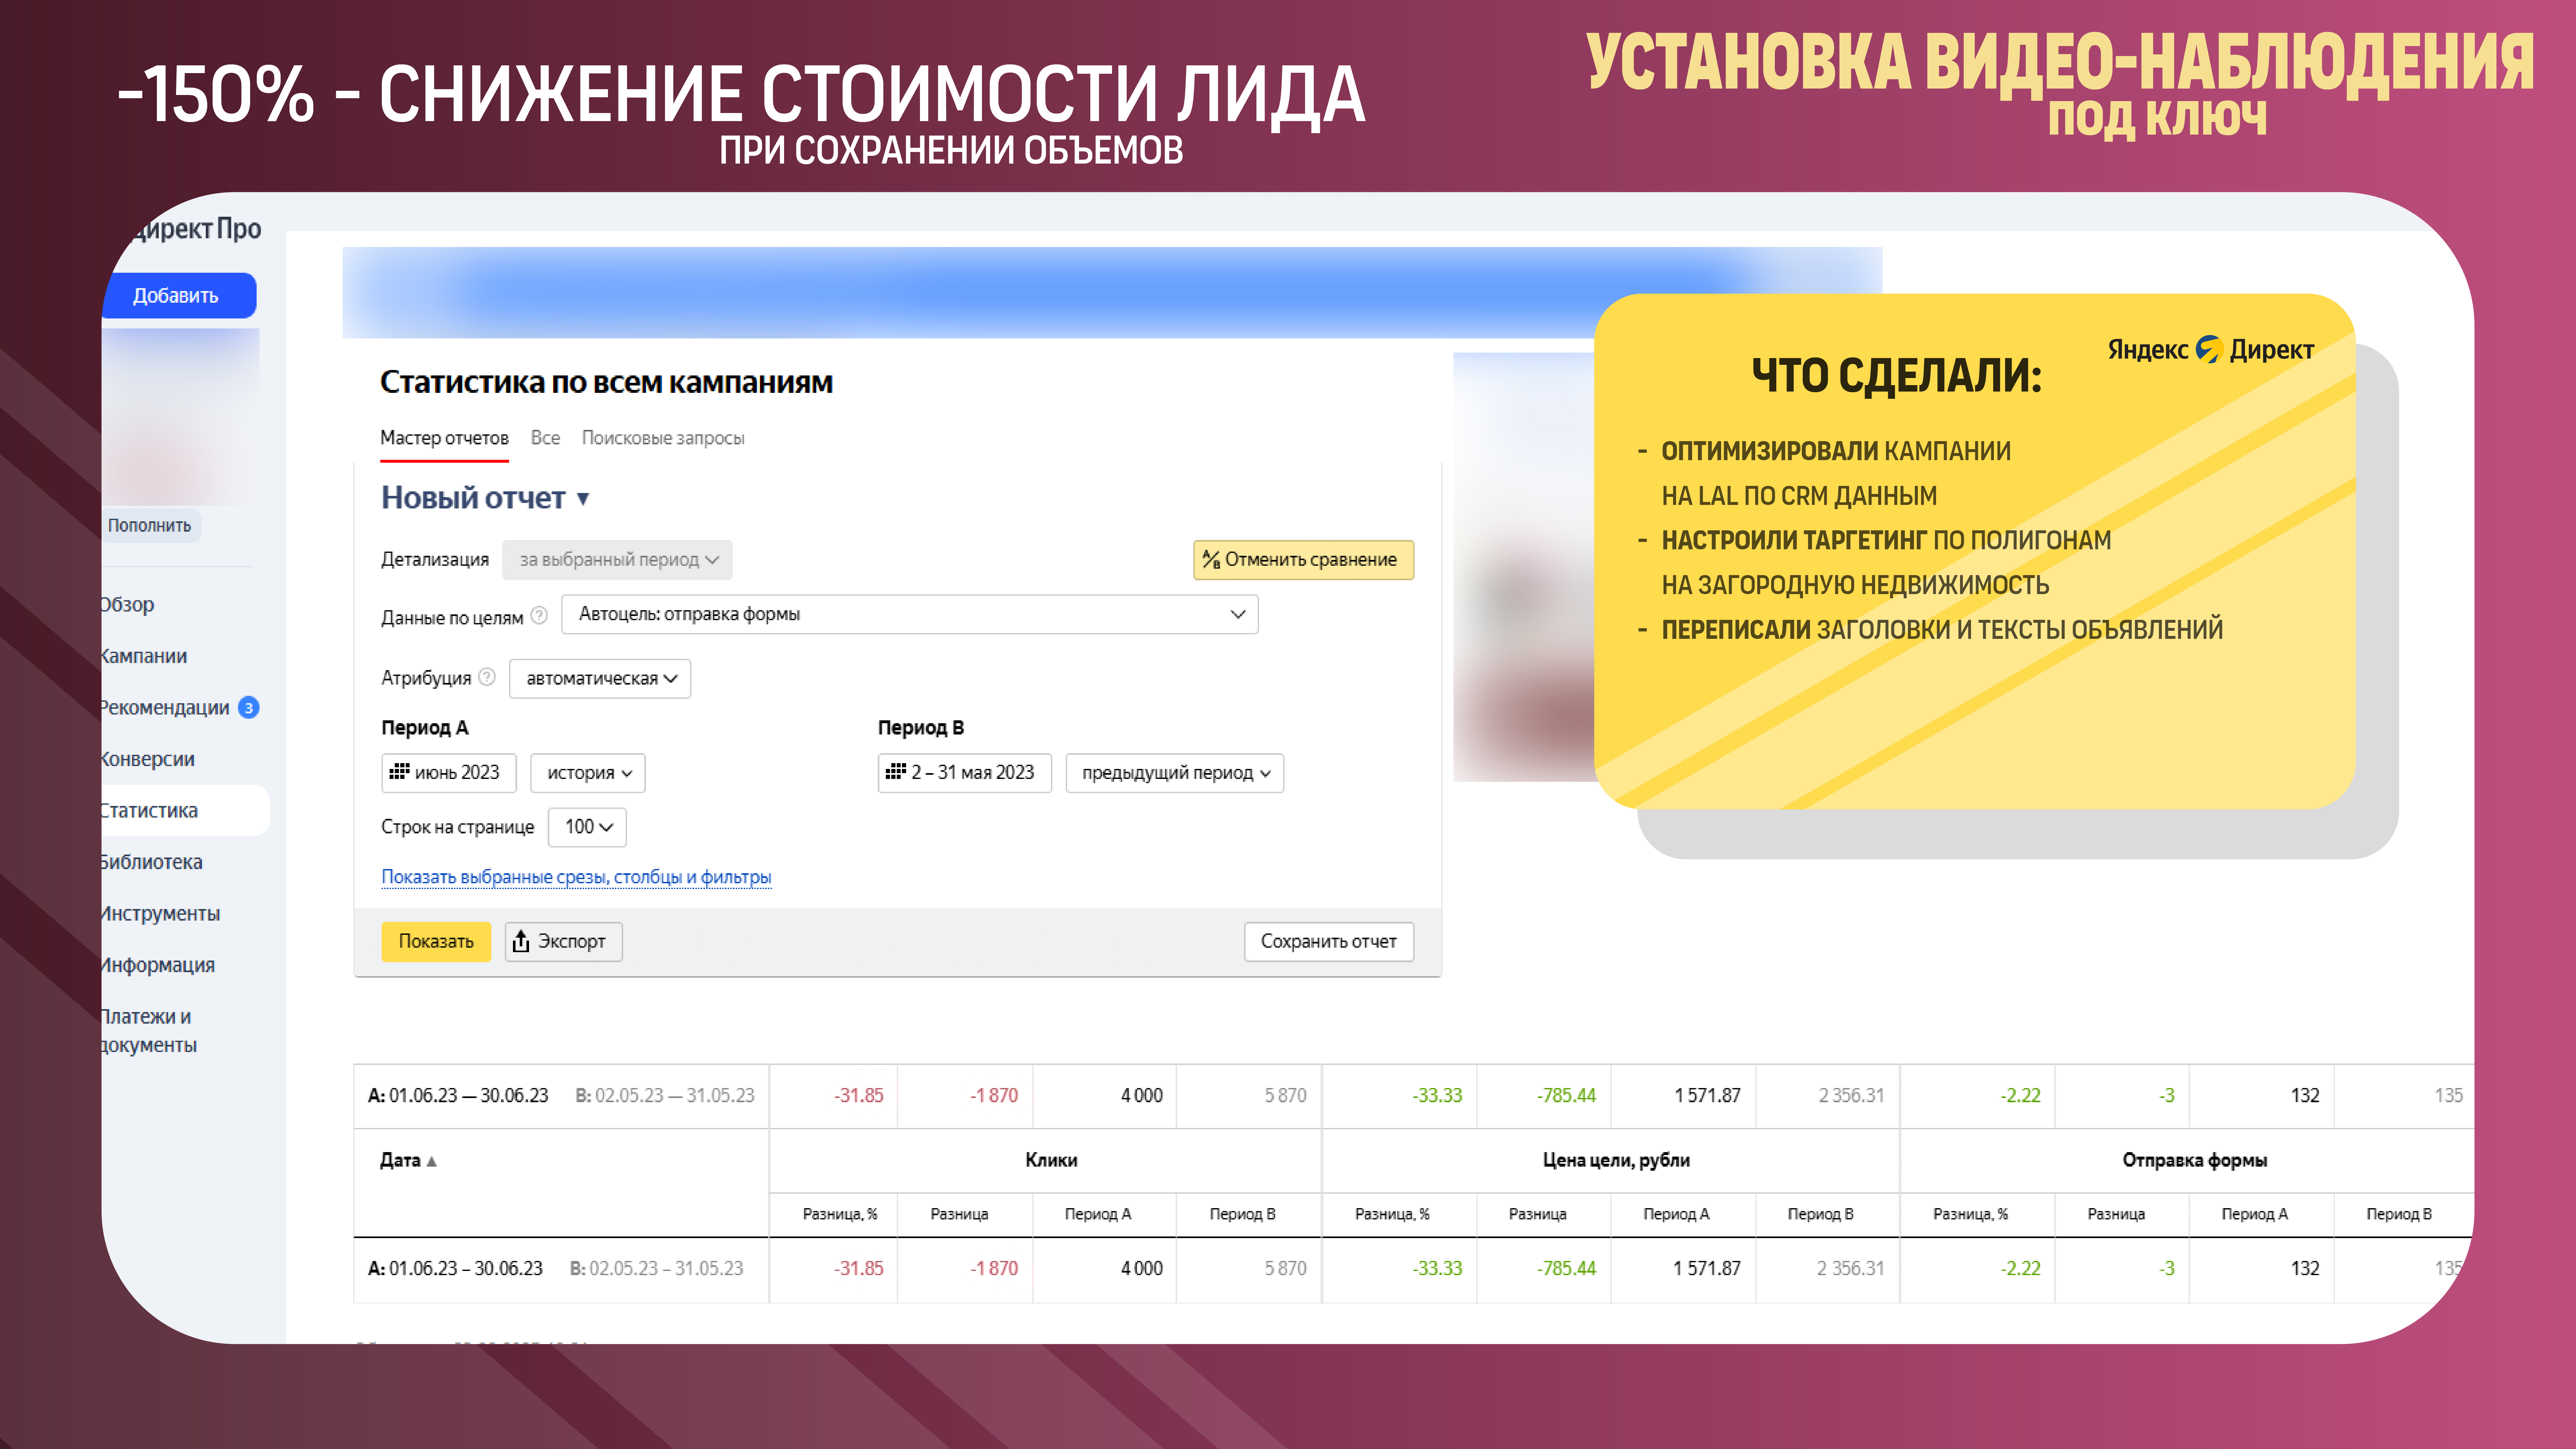Image resolution: width=2576 pixels, height=1449 pixels.
Task: Open Кампании in the sidebar
Action: click(x=144, y=656)
